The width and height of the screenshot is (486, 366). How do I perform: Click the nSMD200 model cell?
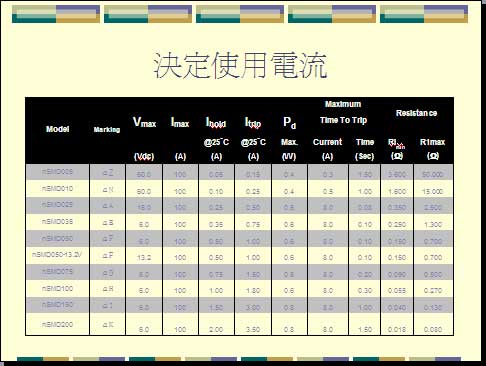tap(57, 324)
